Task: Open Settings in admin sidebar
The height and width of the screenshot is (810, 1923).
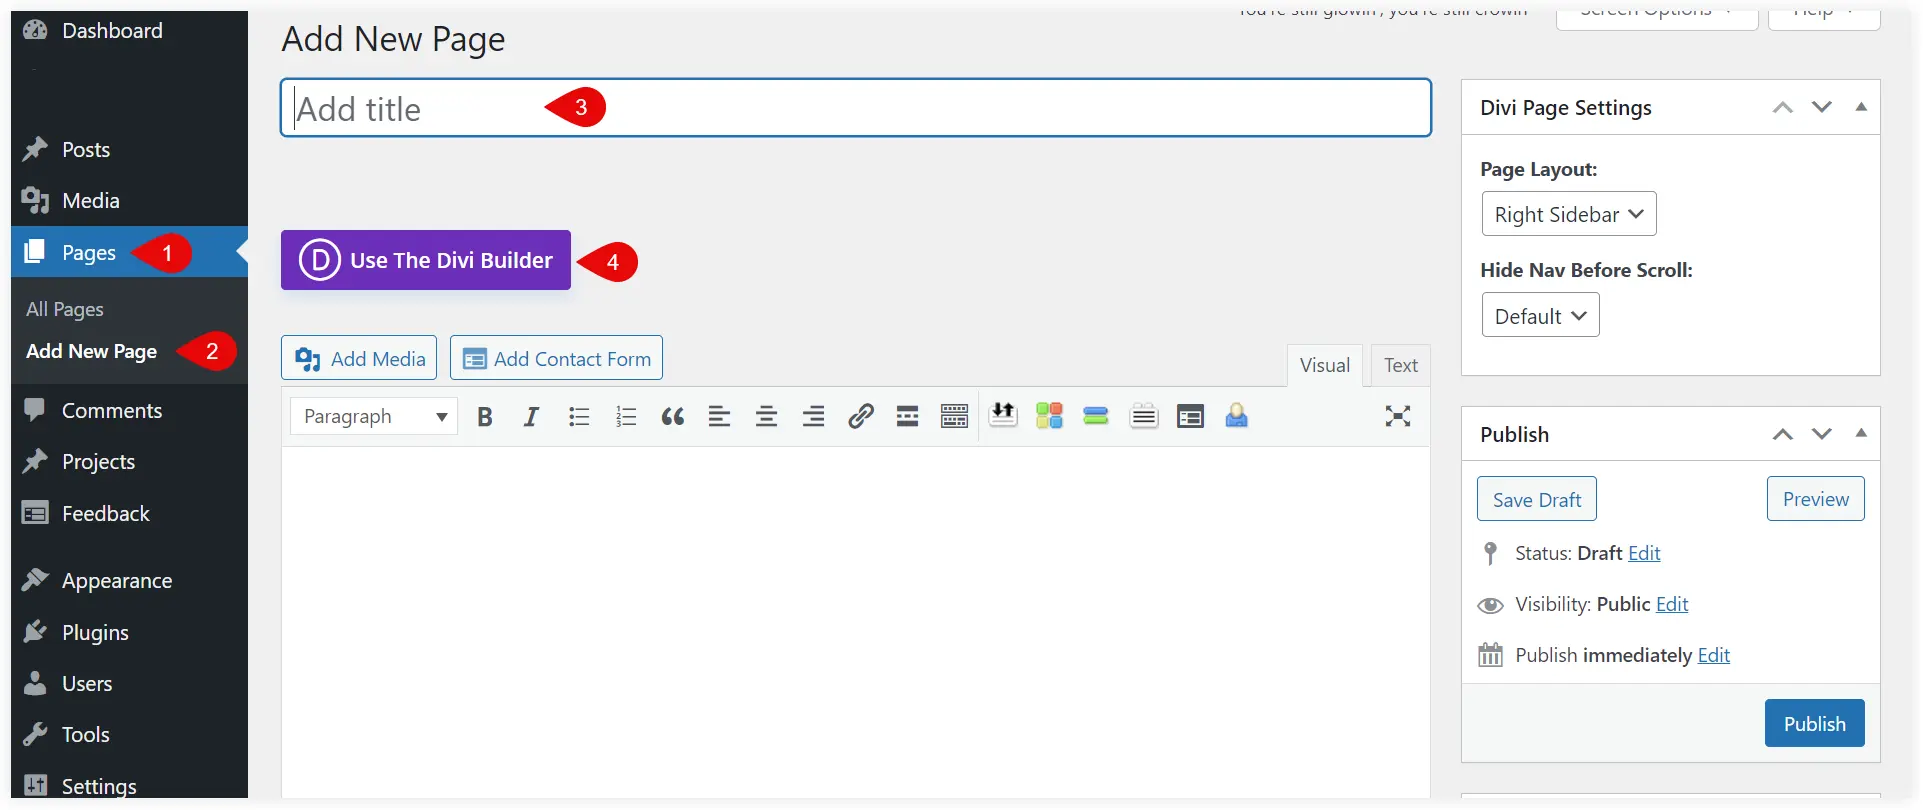Action: 129,786
